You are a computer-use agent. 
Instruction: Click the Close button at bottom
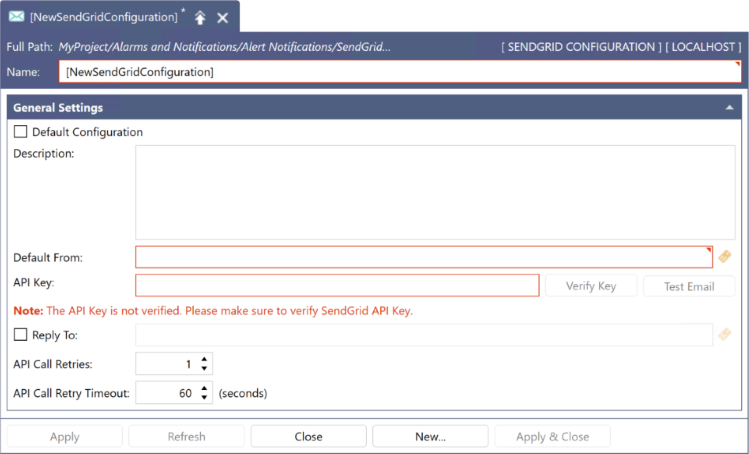coord(308,436)
